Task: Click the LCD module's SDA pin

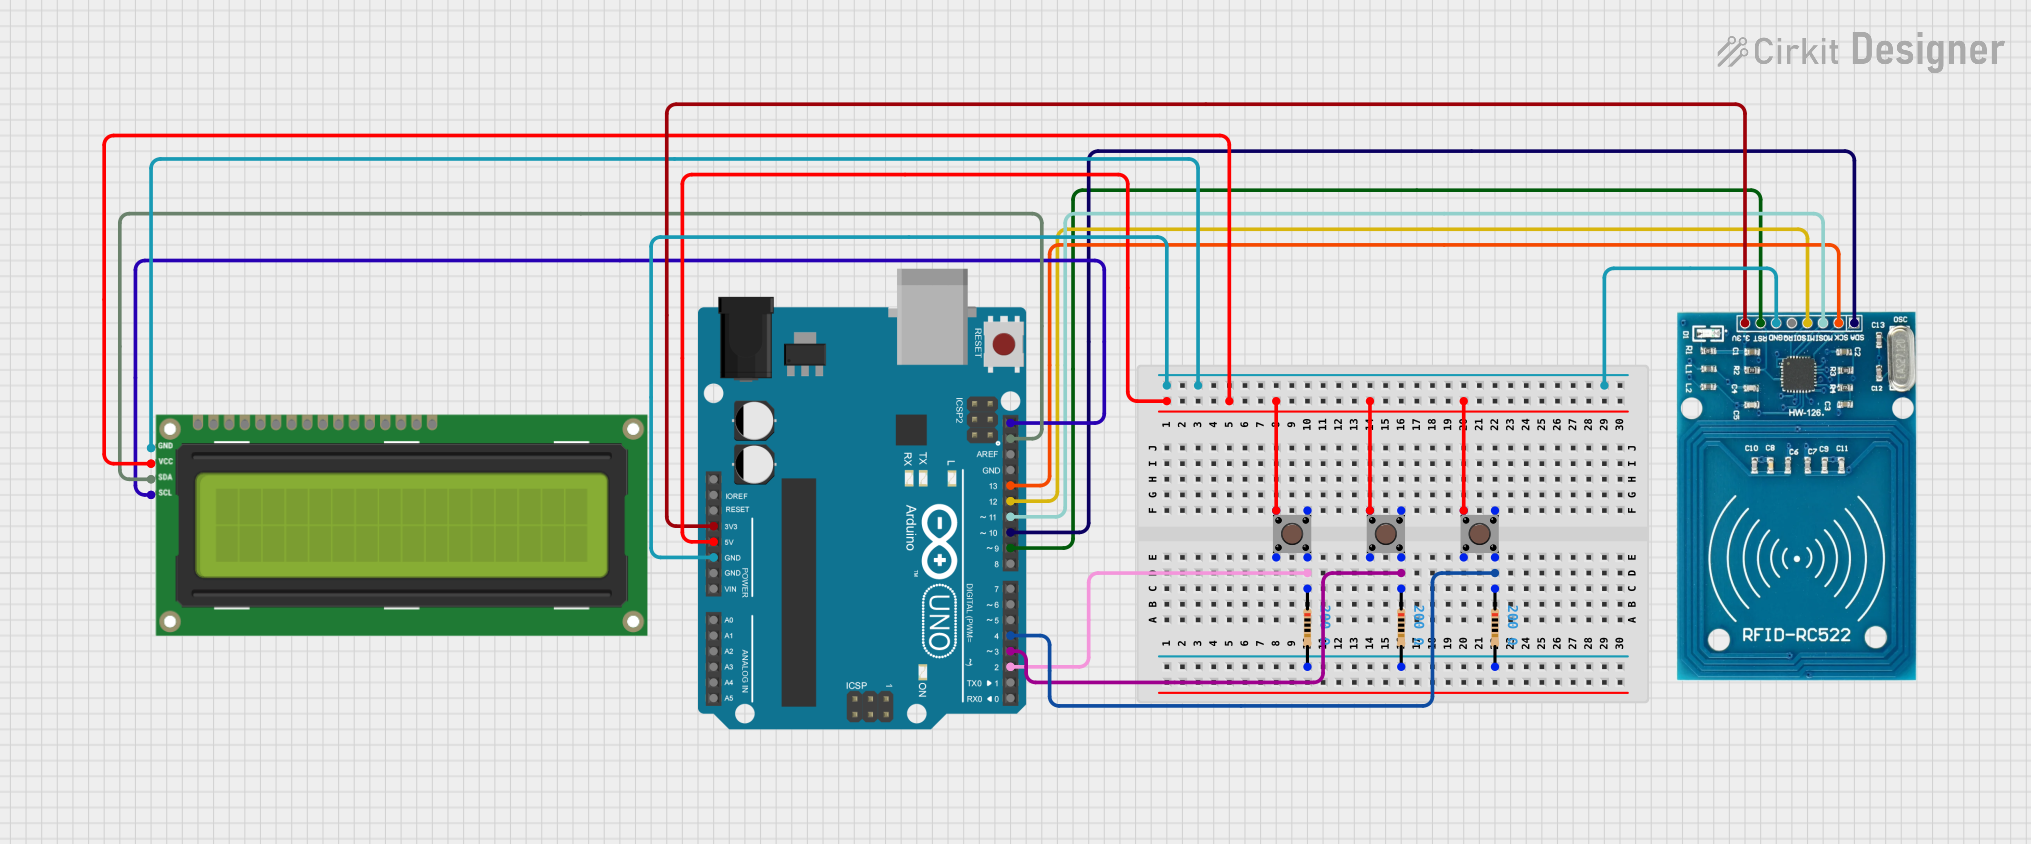Action: (152, 478)
